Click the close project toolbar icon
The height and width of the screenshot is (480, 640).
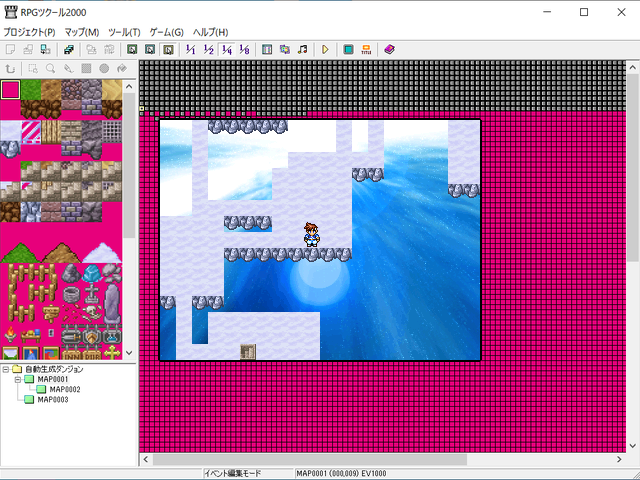coord(45,49)
